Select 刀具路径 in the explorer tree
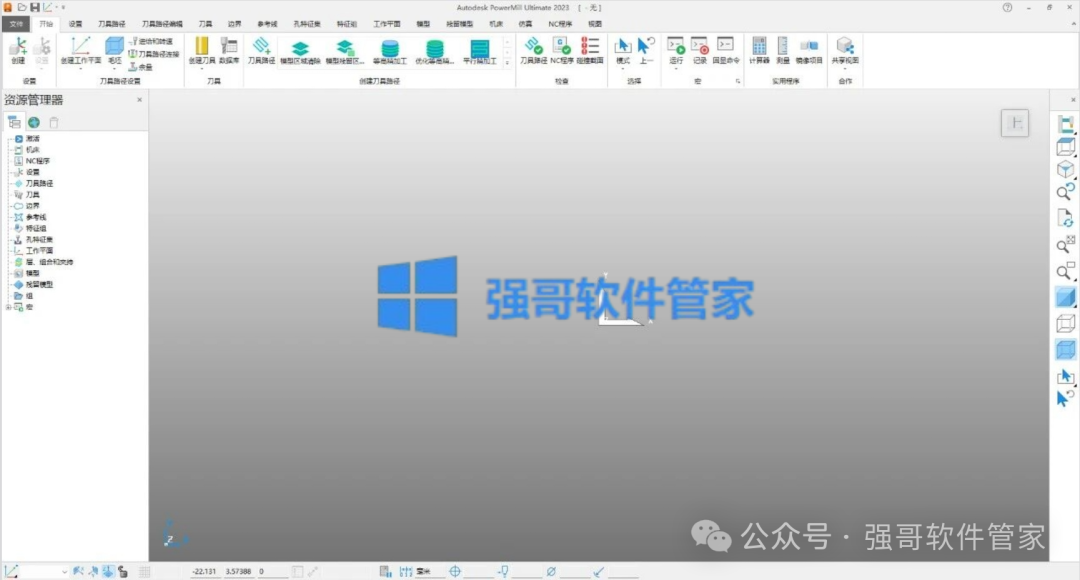The width and height of the screenshot is (1080, 580). click(39, 183)
